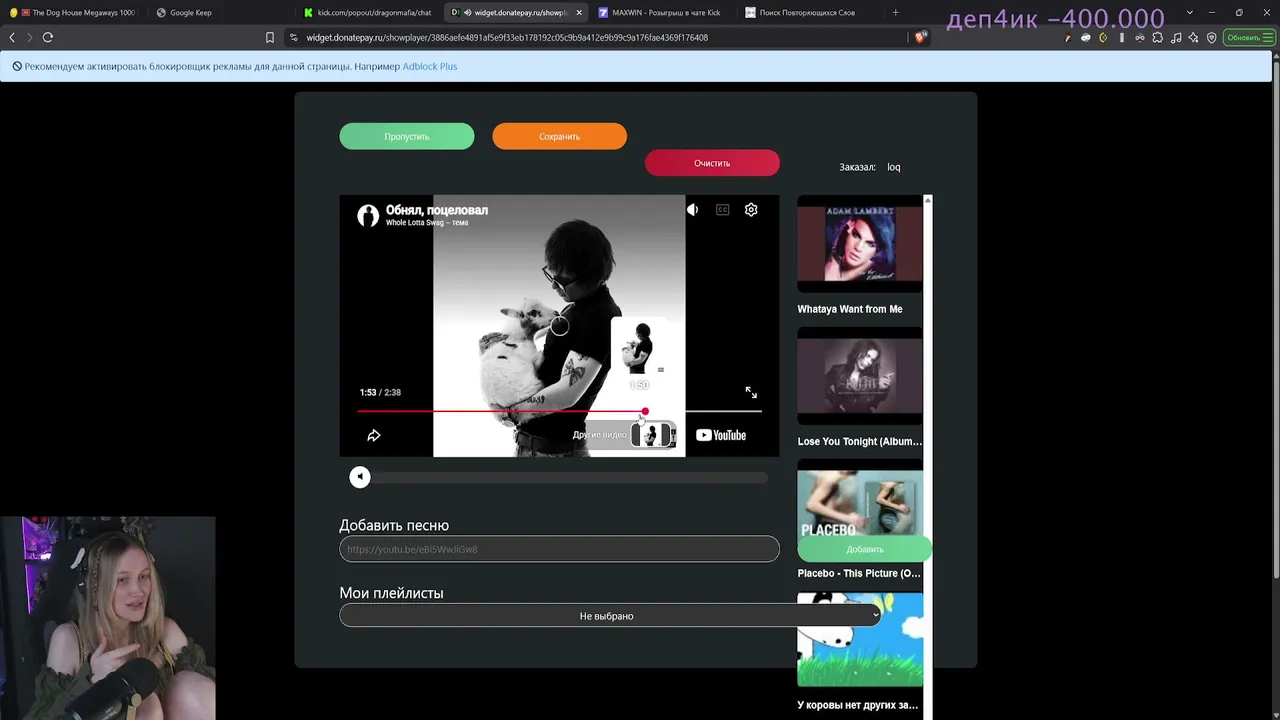This screenshot has width=1280, height=720.
Task: Open the music note media control
Action: [1176, 38]
